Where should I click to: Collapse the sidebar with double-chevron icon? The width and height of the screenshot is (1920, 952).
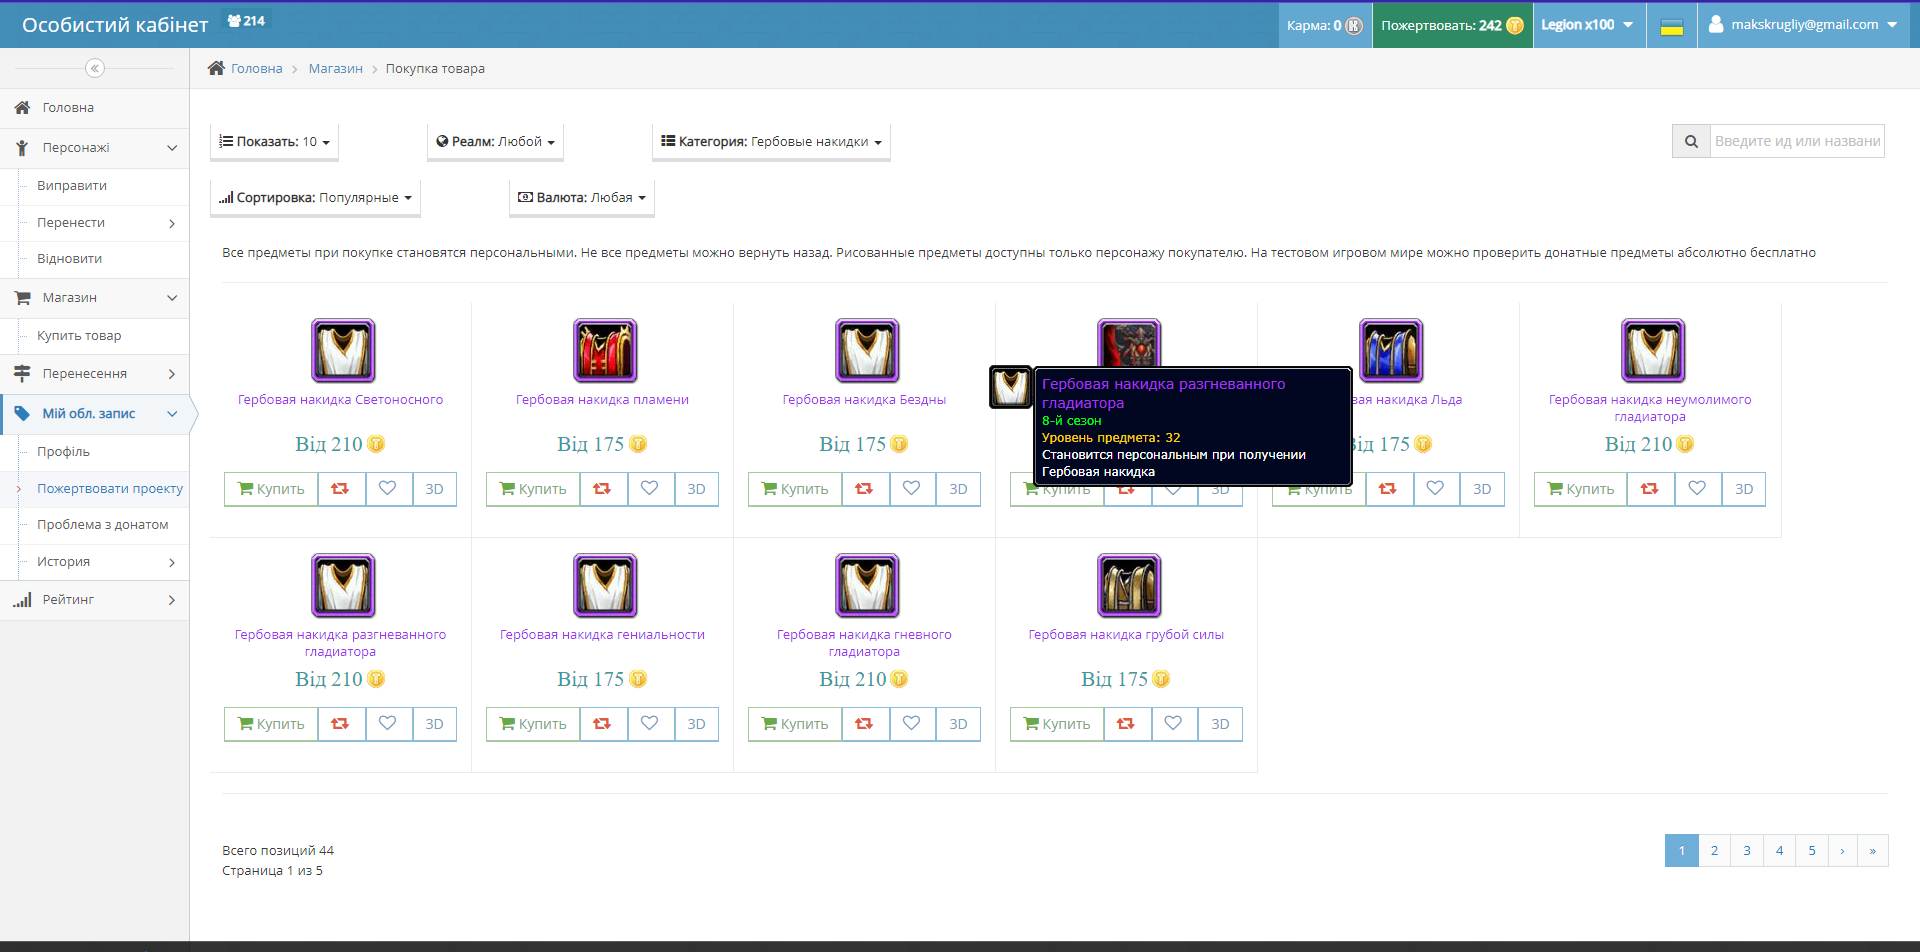click(95, 68)
